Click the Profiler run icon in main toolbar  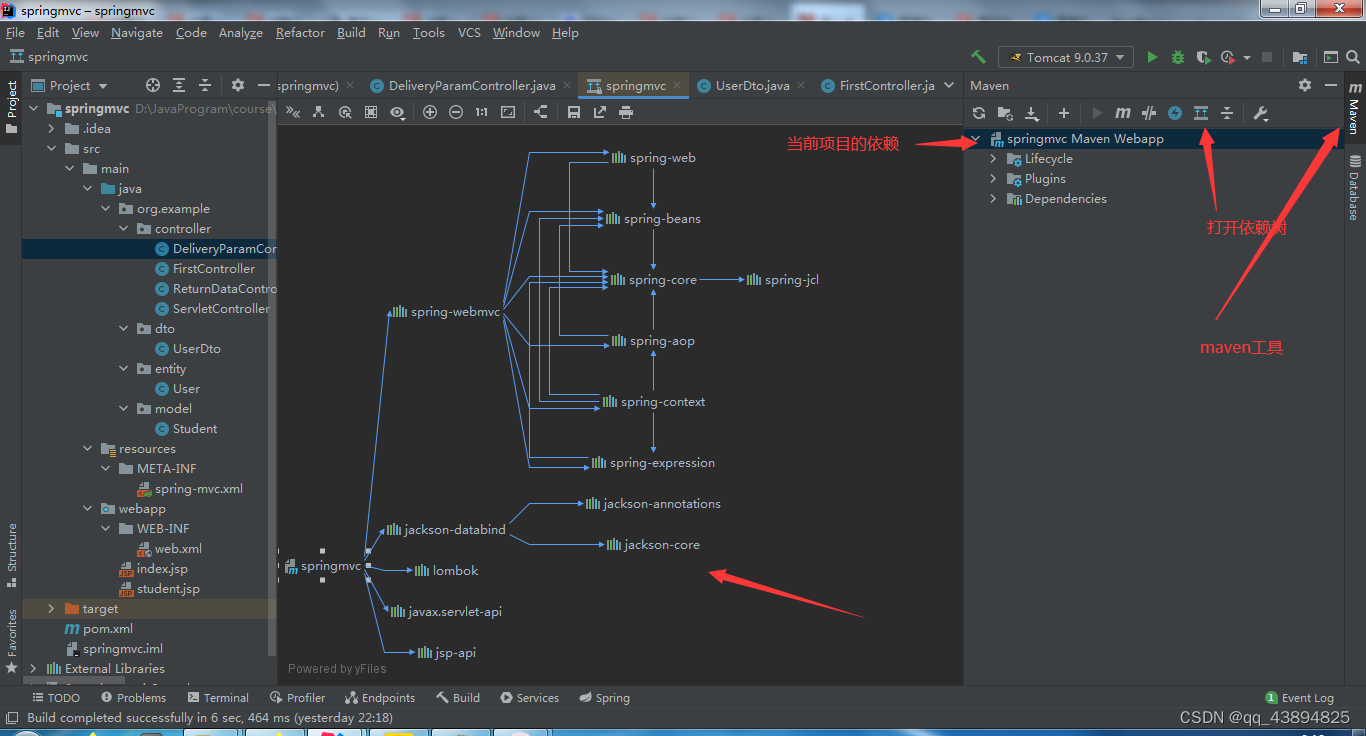point(1229,57)
